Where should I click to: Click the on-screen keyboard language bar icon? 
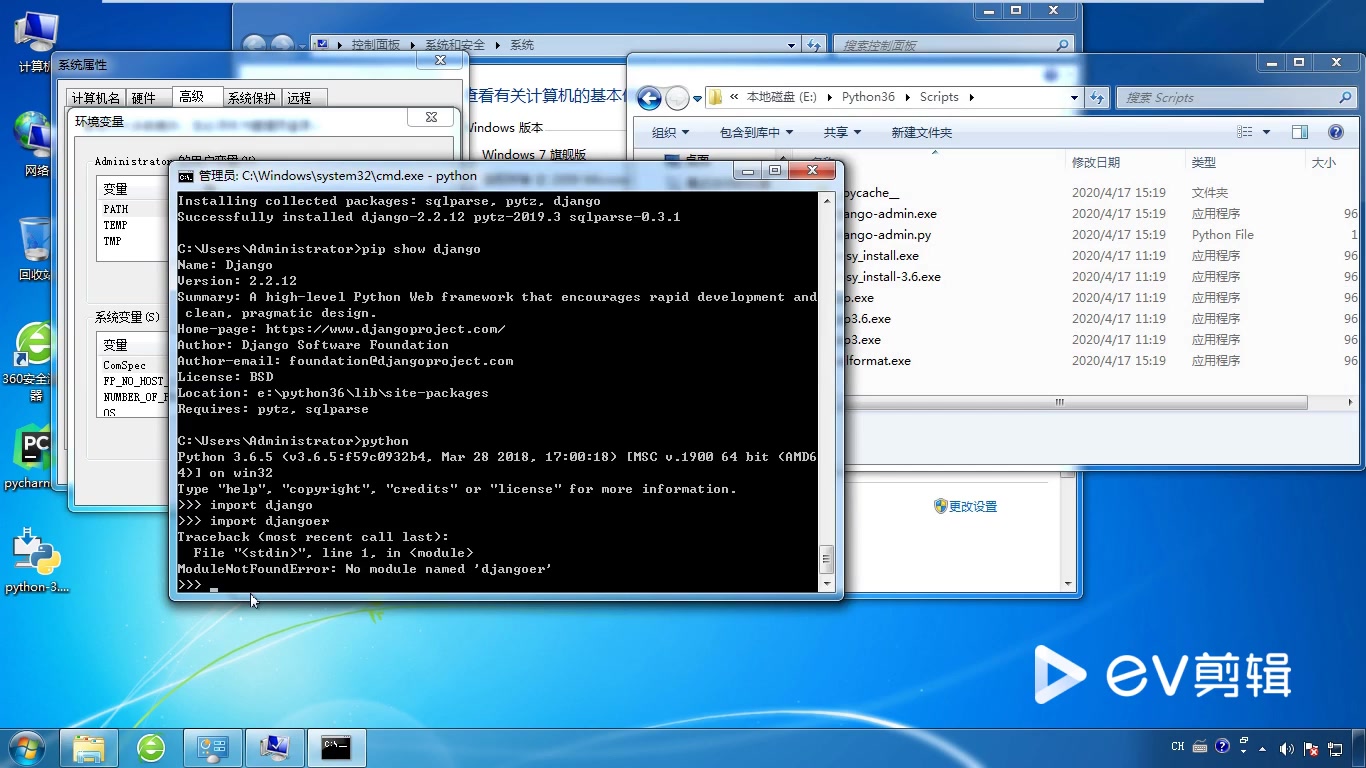[x=1198, y=746]
